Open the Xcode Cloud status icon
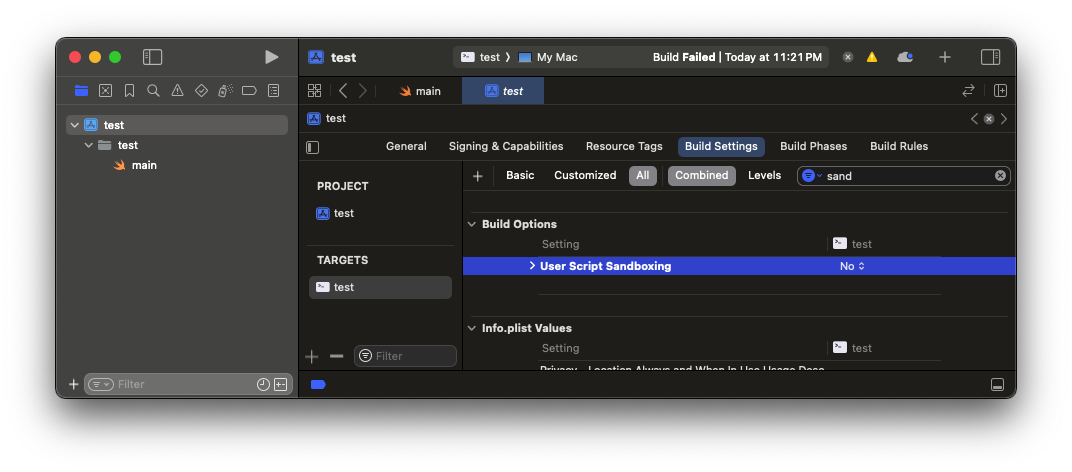 coord(905,57)
